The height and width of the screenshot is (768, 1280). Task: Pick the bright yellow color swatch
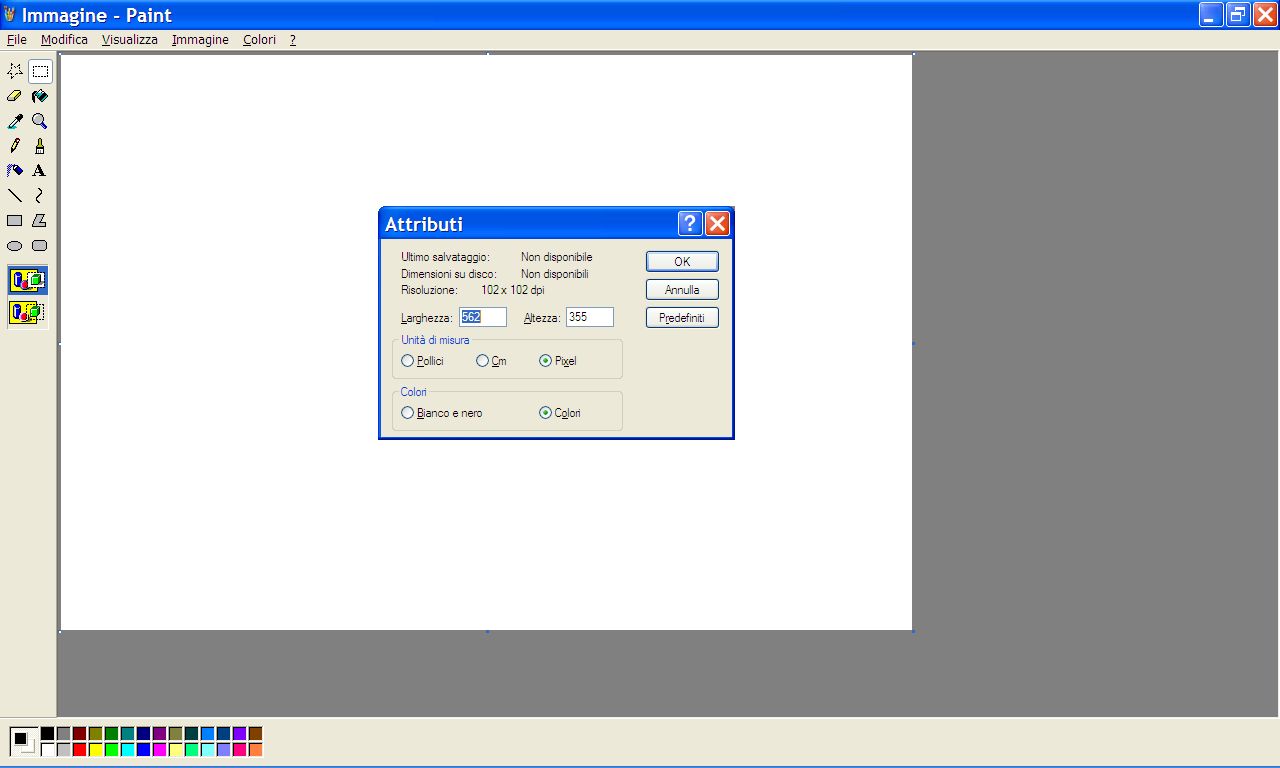tap(95, 750)
